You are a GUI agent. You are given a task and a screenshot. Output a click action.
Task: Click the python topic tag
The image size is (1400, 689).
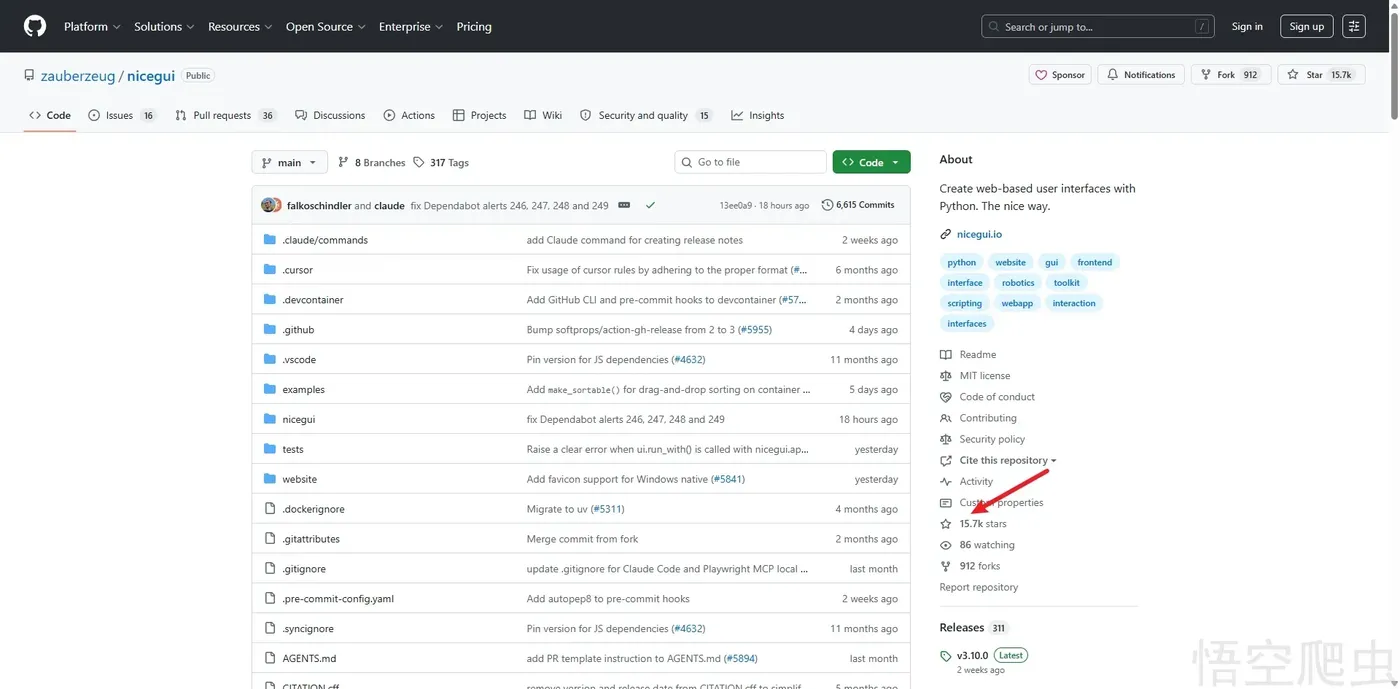point(962,263)
